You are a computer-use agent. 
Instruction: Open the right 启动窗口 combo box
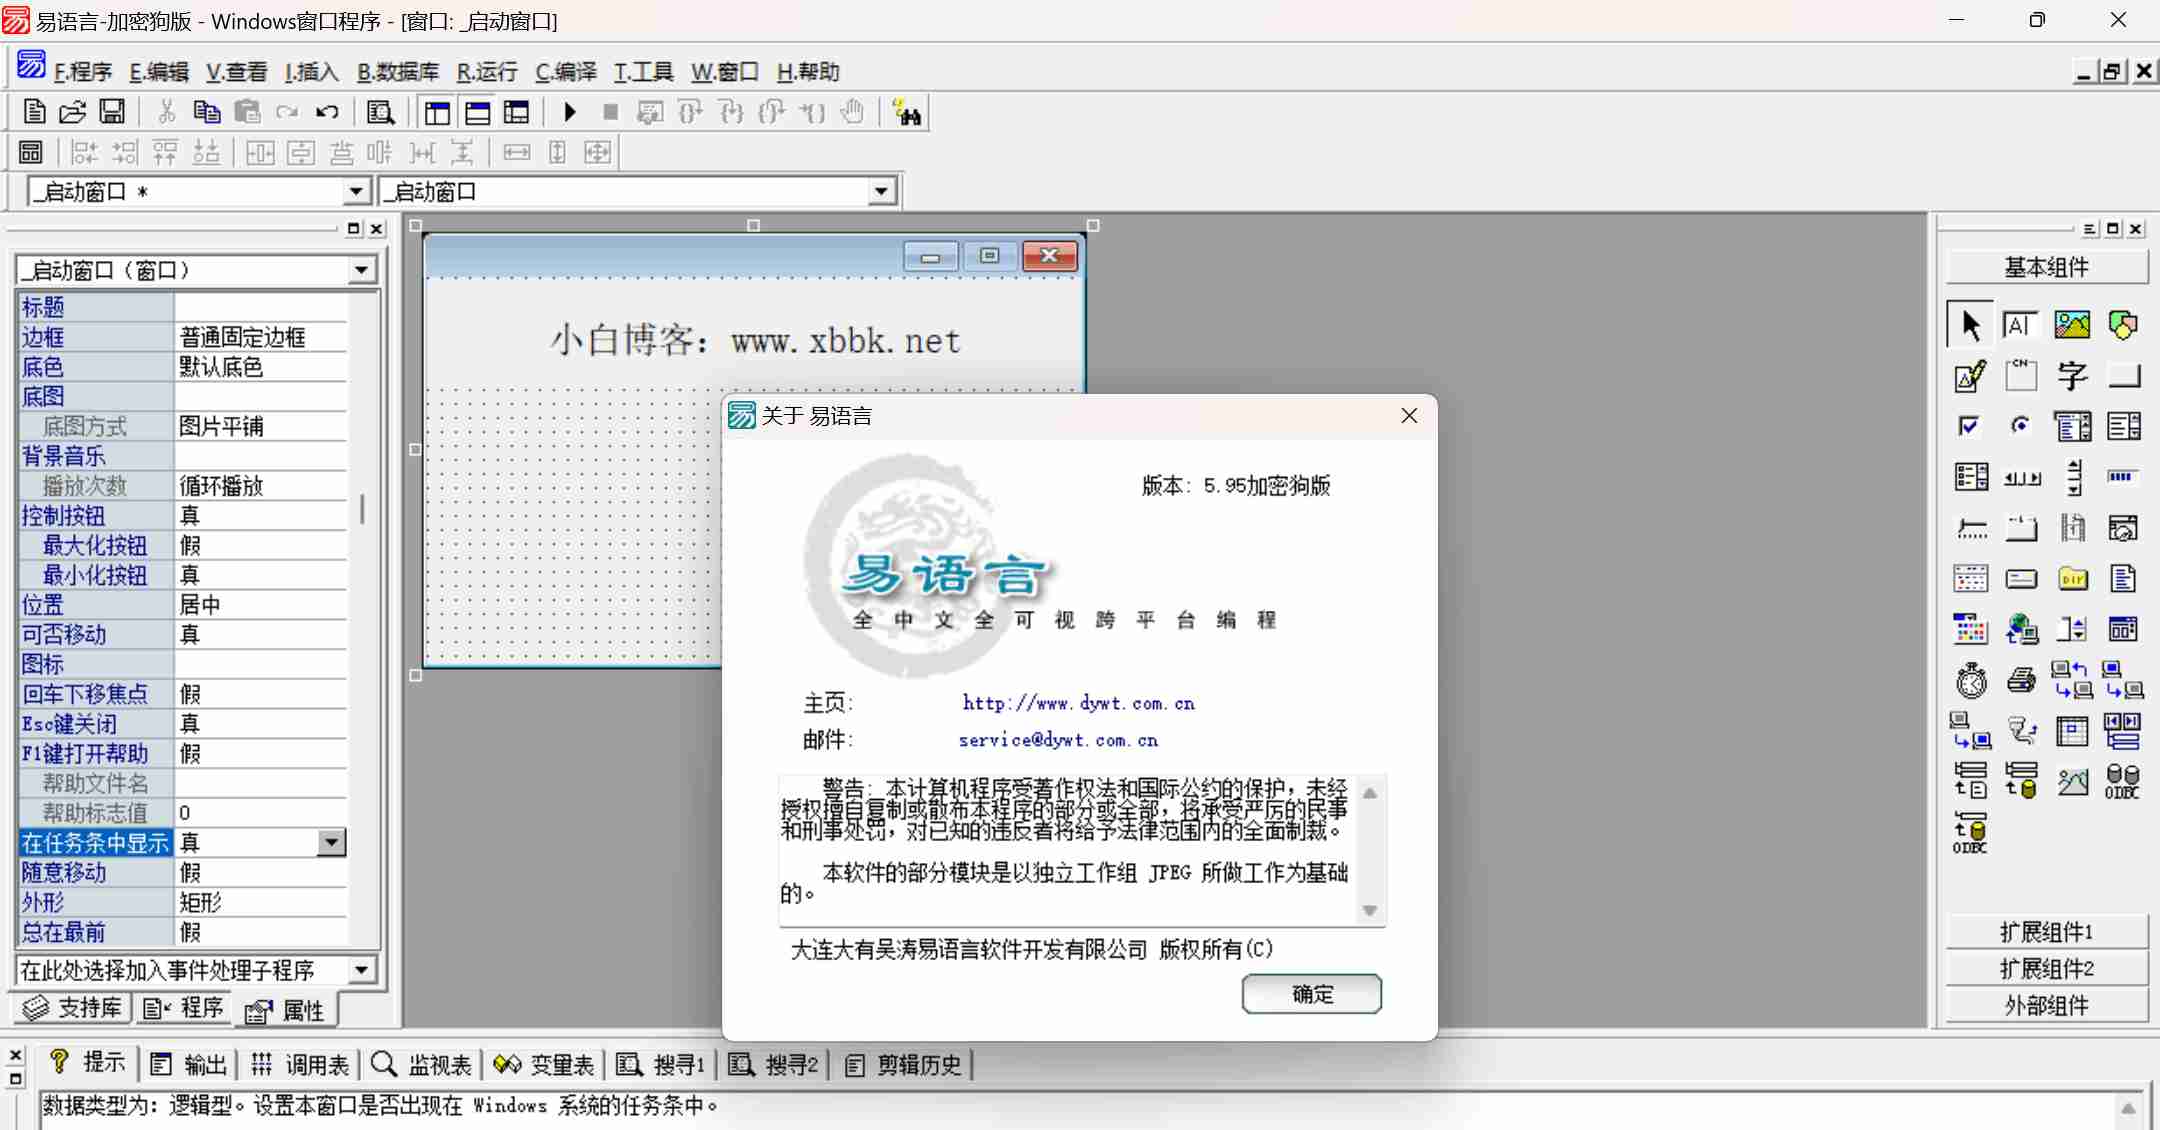880,191
